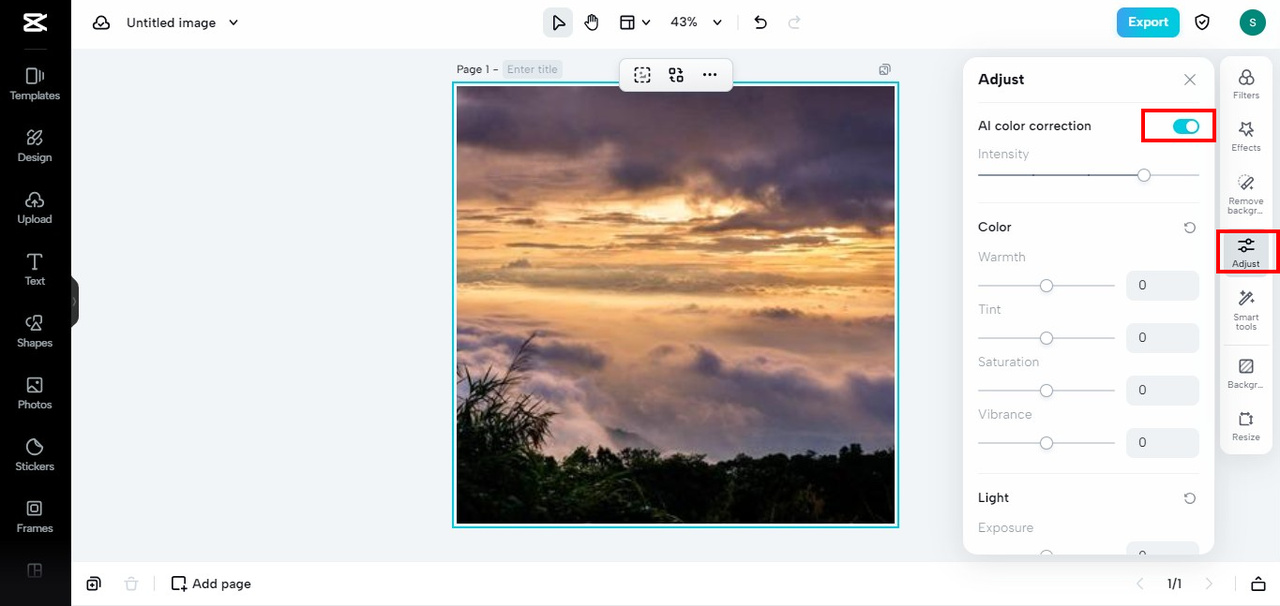The height and width of the screenshot is (606, 1280).
Task: Click Add page button
Action: pos(211,584)
